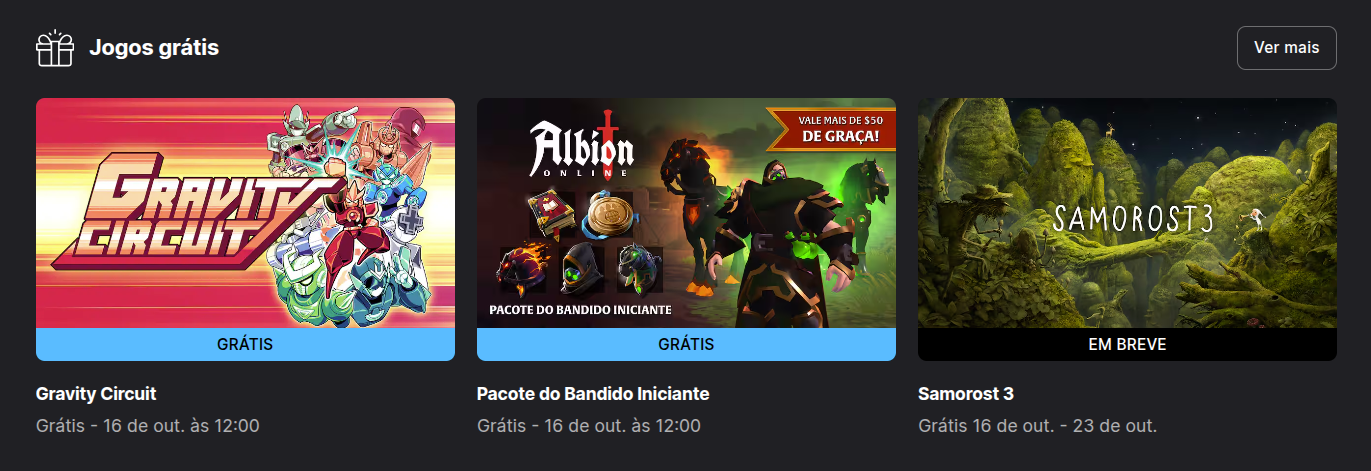Click the gift box icon beside Jogos grátis
1371x471 pixels.
point(55,48)
